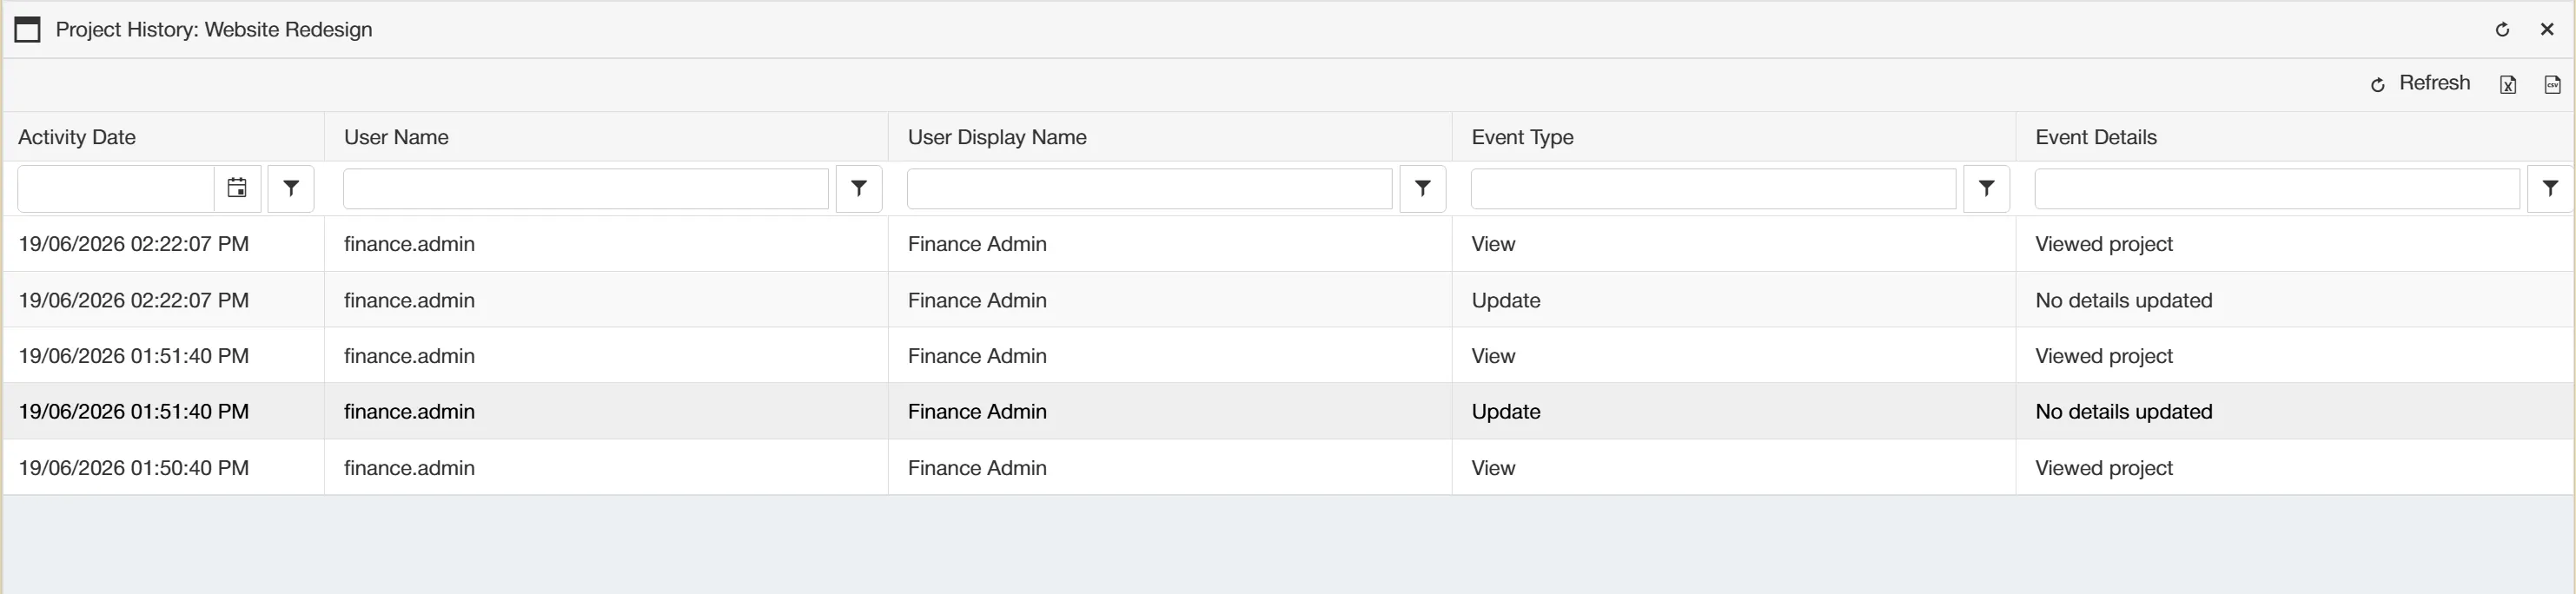This screenshot has height=594, width=2576.
Task: Close the Project History window
Action: pos(2547,30)
